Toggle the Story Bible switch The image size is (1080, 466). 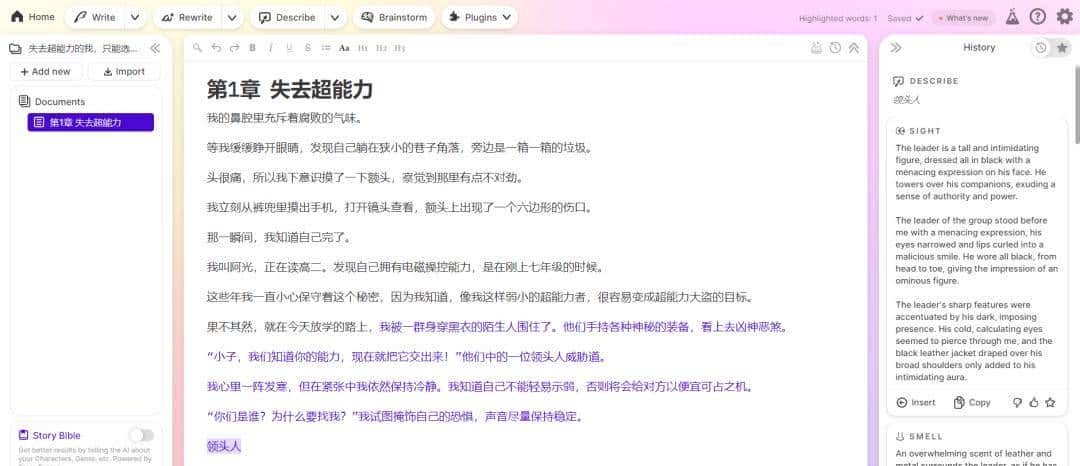tap(141, 435)
